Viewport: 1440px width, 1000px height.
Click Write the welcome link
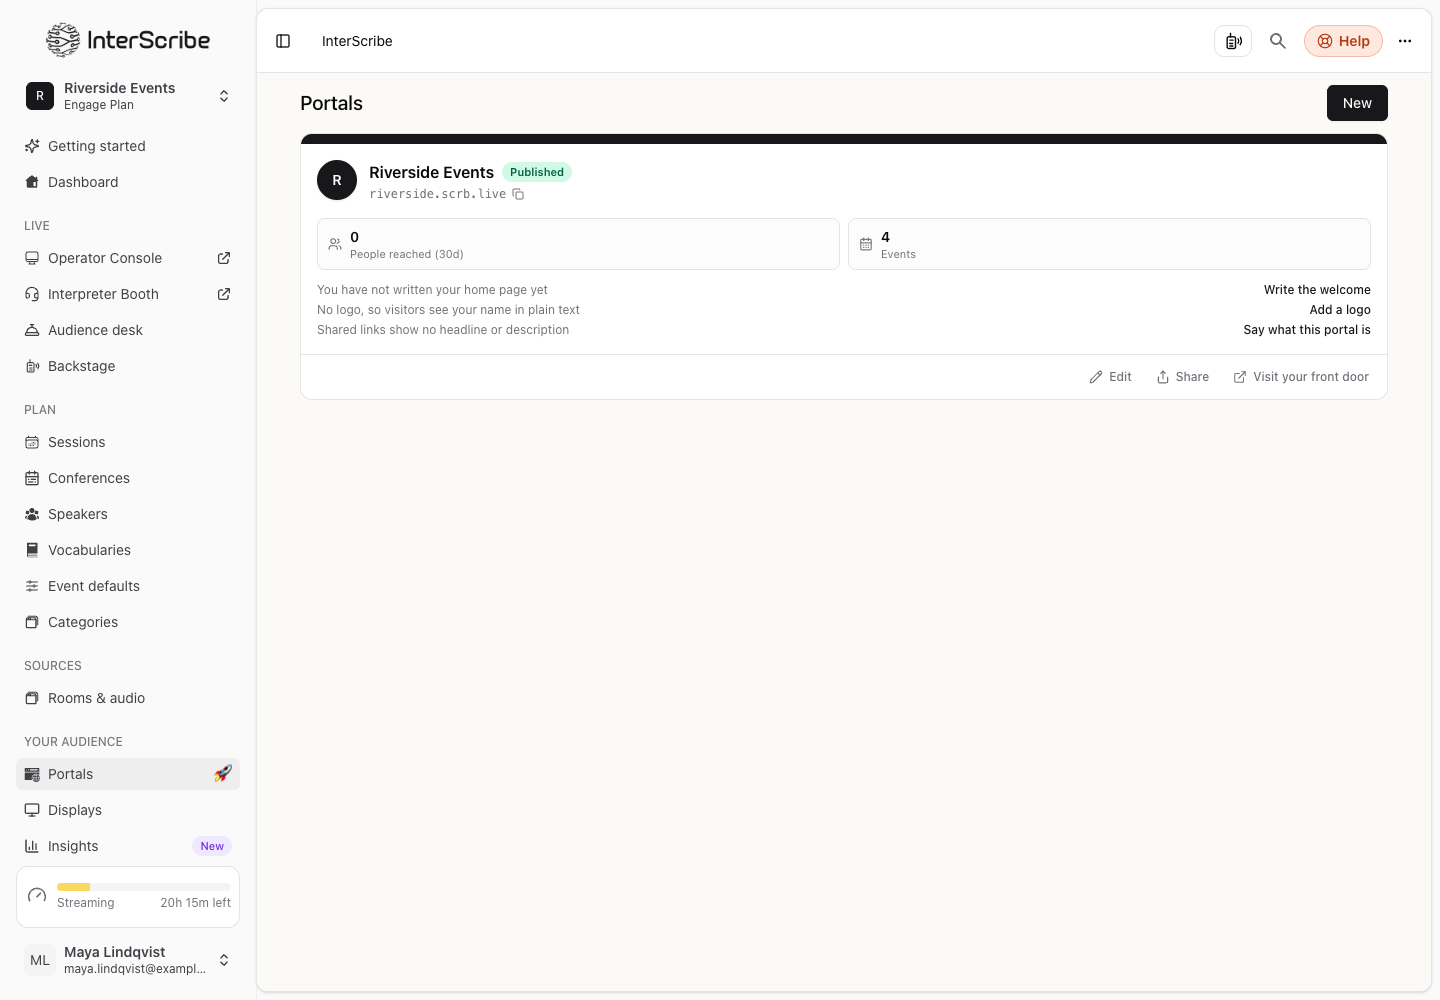1317,290
